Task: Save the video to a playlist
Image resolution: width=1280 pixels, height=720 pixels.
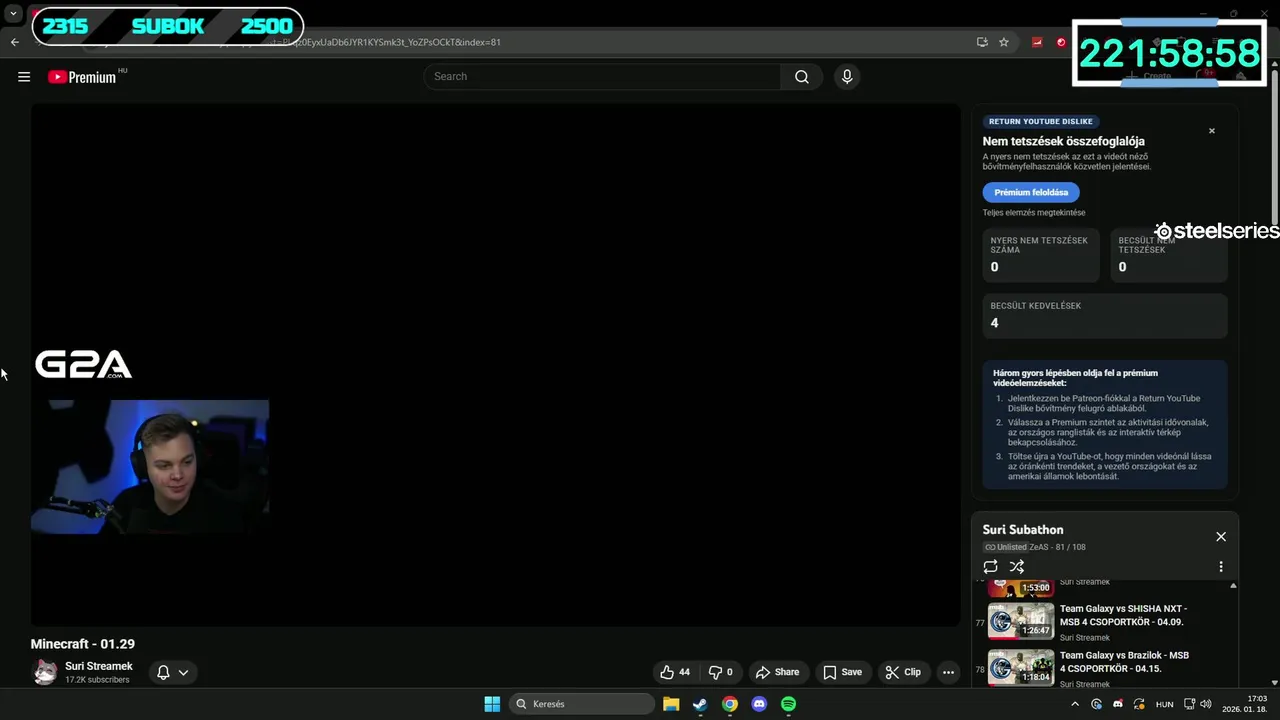Action: click(842, 672)
